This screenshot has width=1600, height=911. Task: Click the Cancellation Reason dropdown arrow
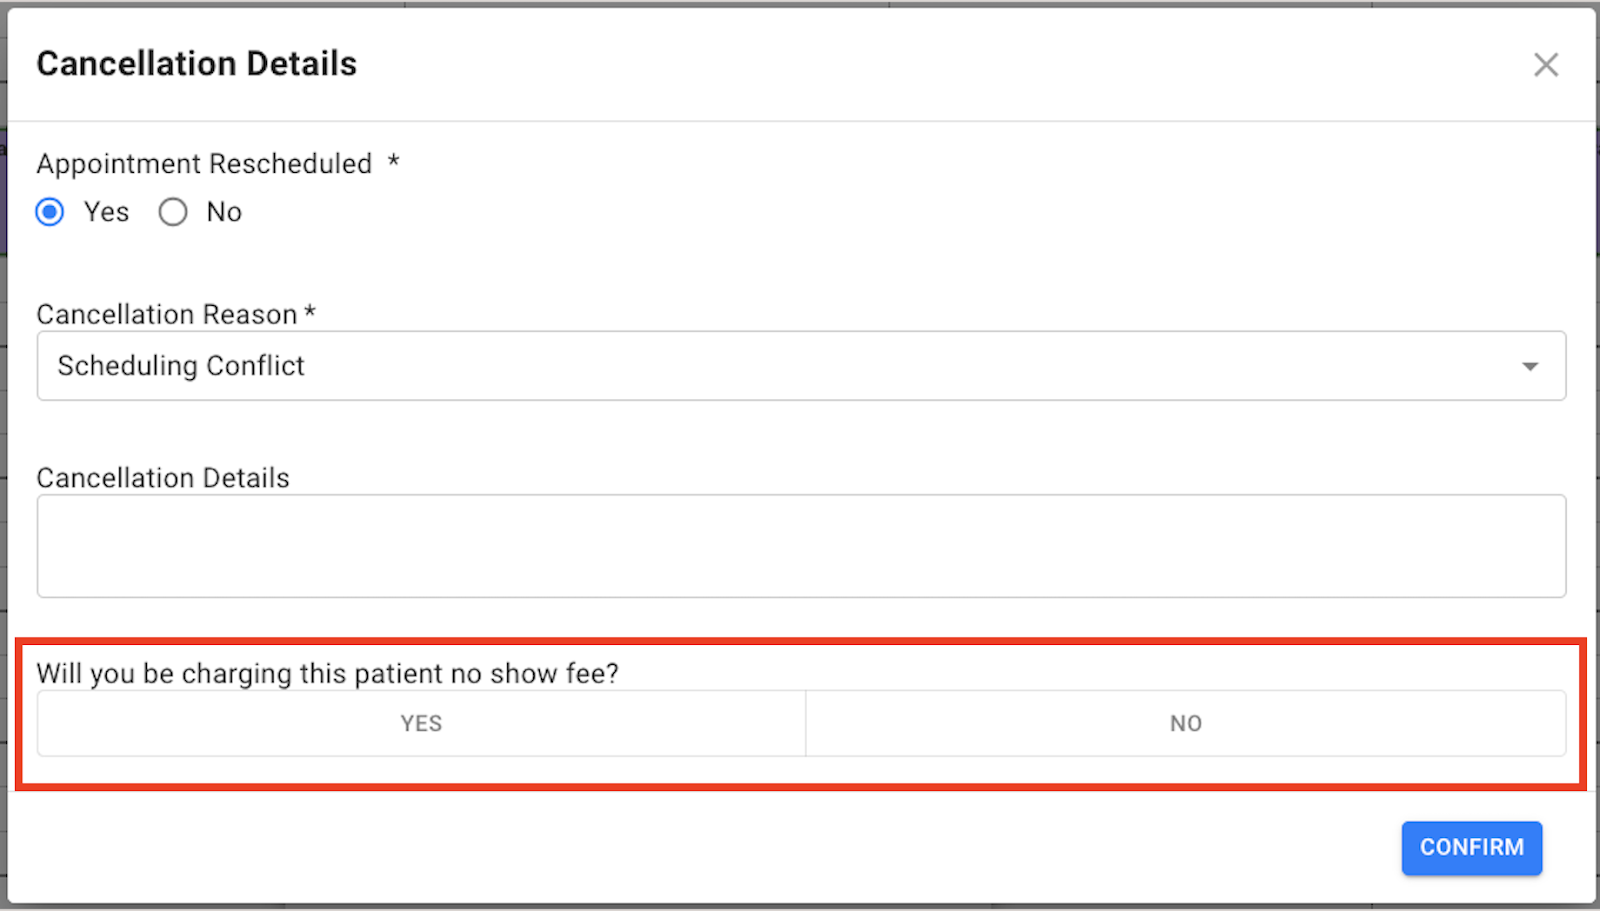coord(1530,367)
